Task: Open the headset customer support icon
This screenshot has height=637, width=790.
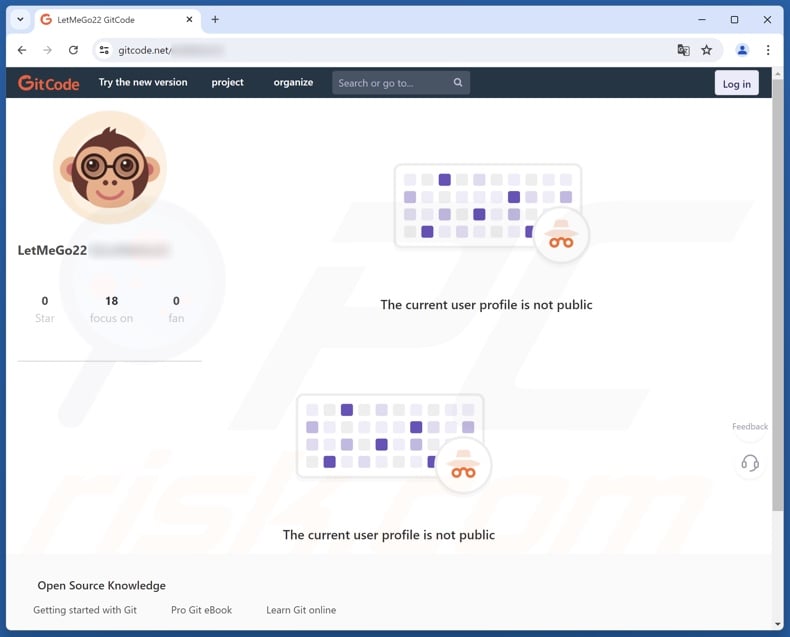Action: tap(750, 463)
